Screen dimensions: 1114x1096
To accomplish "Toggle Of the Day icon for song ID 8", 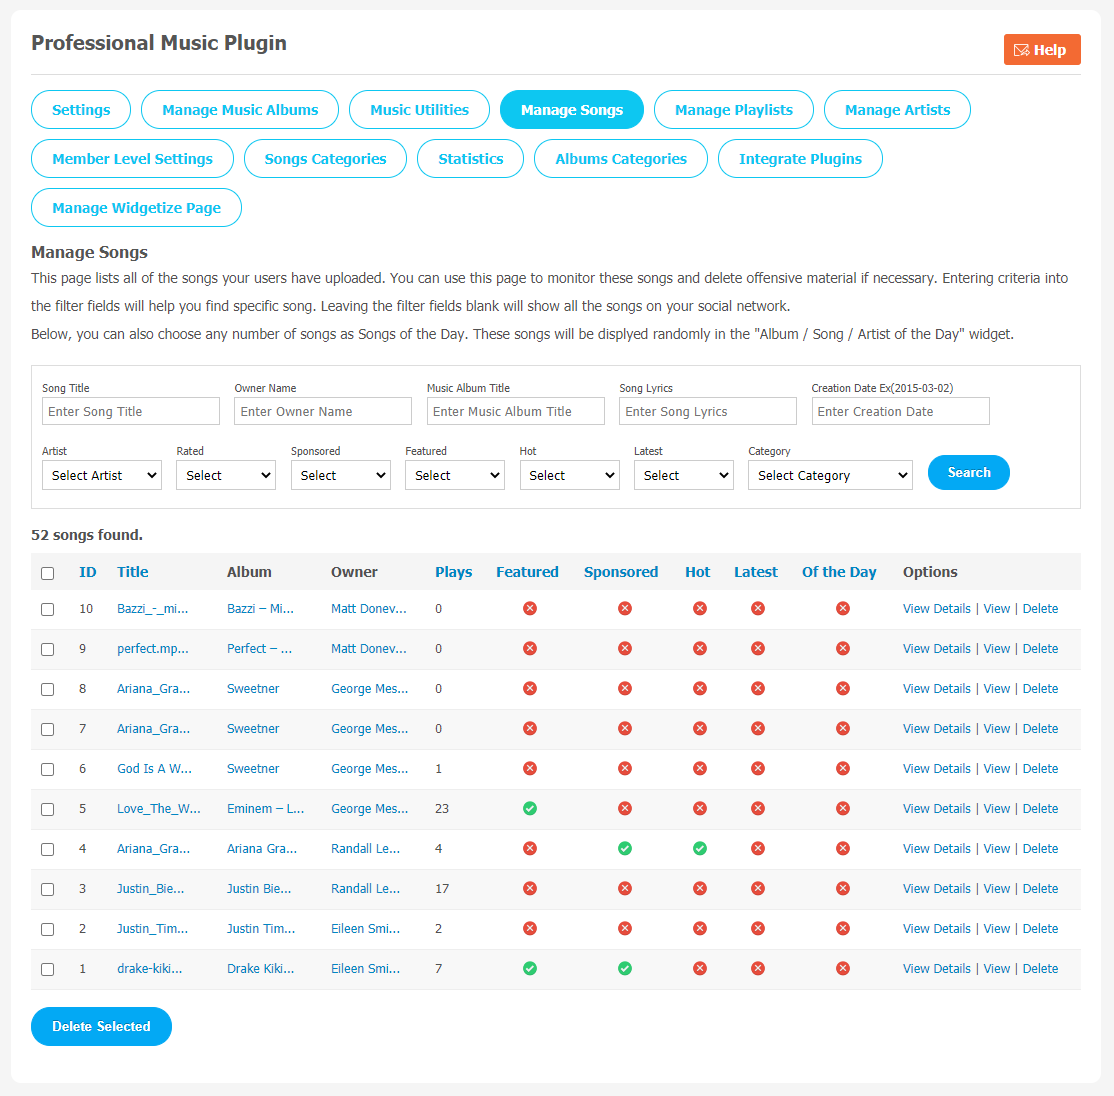I will pos(843,688).
